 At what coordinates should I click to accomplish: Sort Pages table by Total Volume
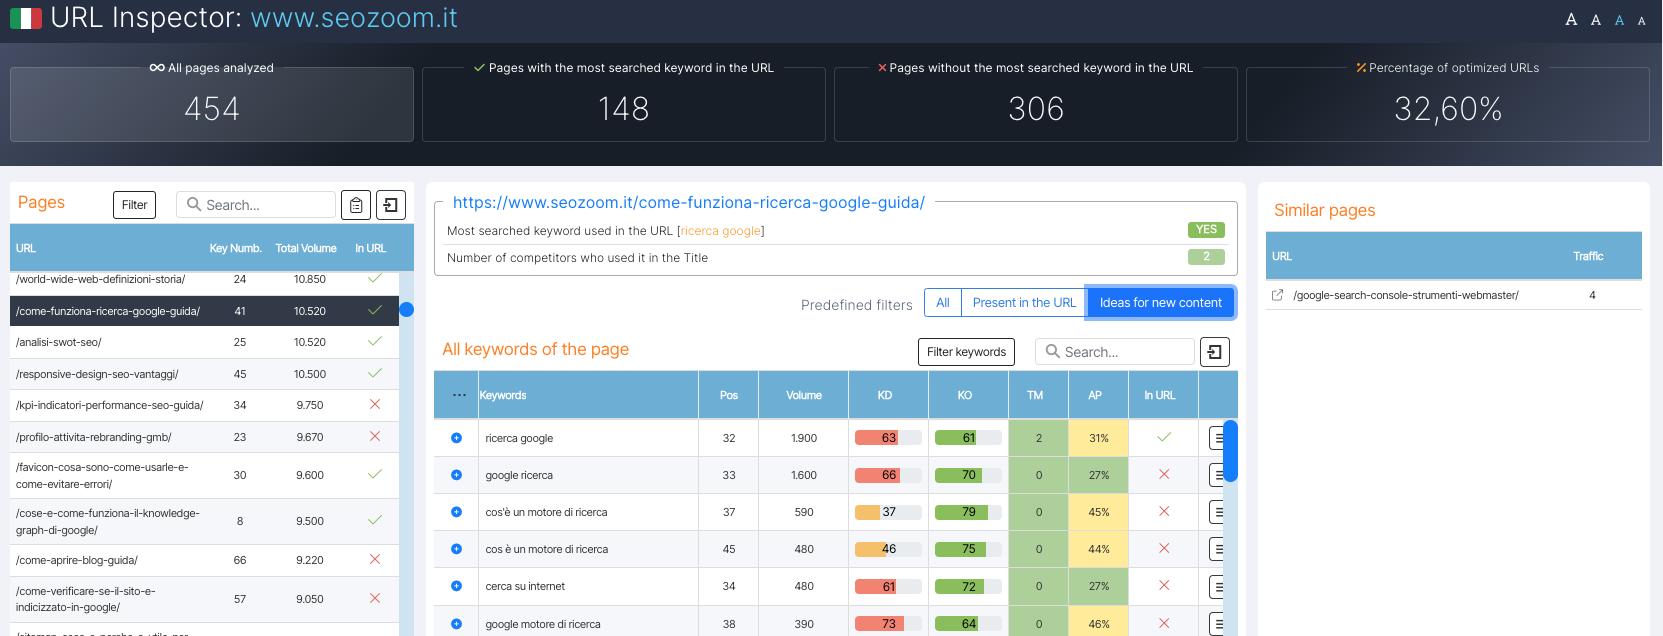tap(306, 248)
